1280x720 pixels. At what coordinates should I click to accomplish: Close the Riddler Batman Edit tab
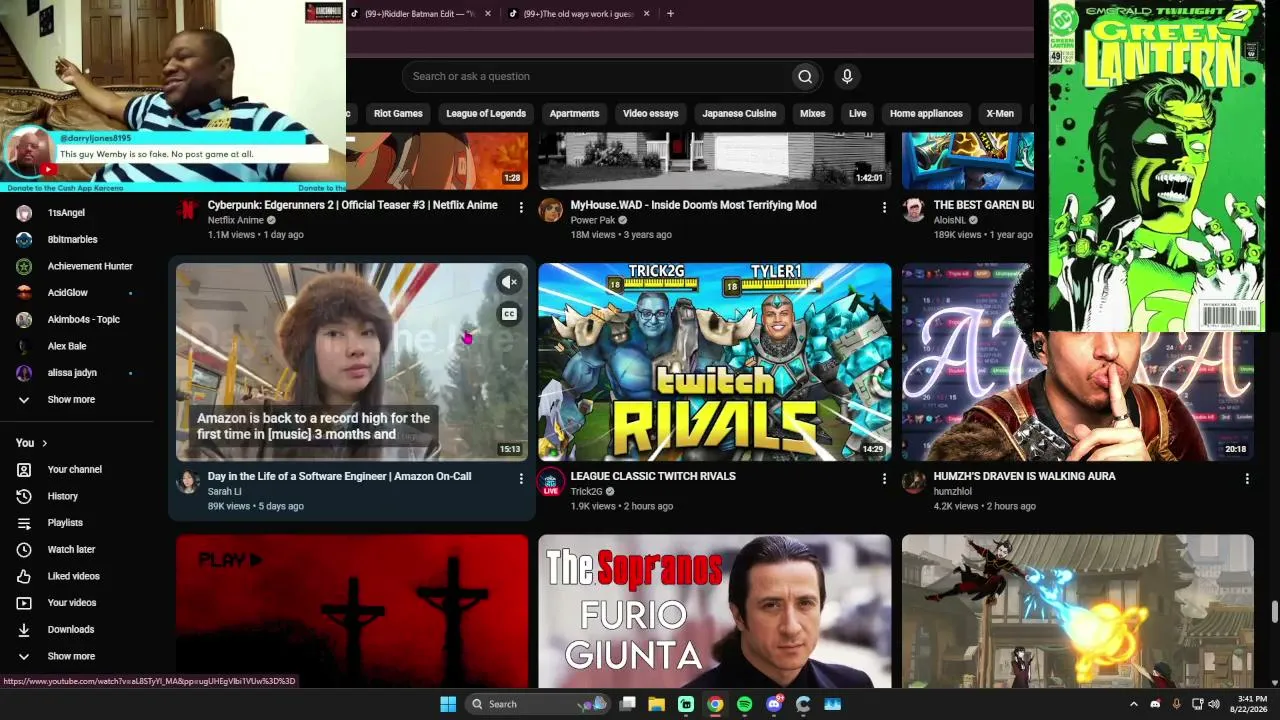tap(488, 14)
